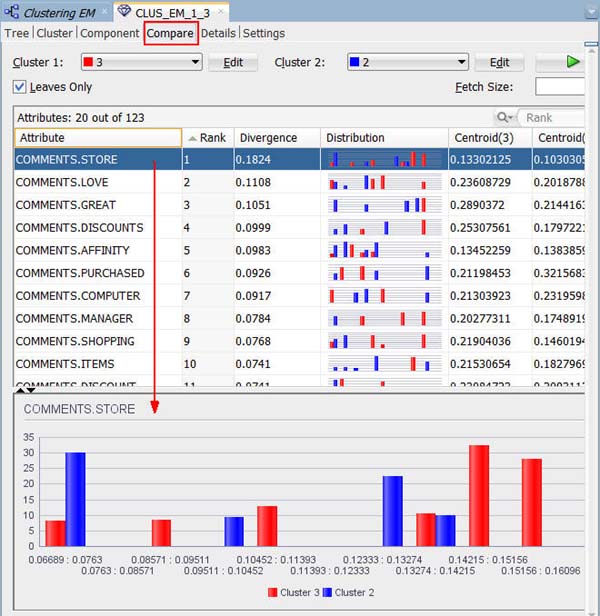Select the COMMENTS.MANAGER row
The height and width of the screenshot is (616, 600).
pyautogui.click(x=299, y=319)
